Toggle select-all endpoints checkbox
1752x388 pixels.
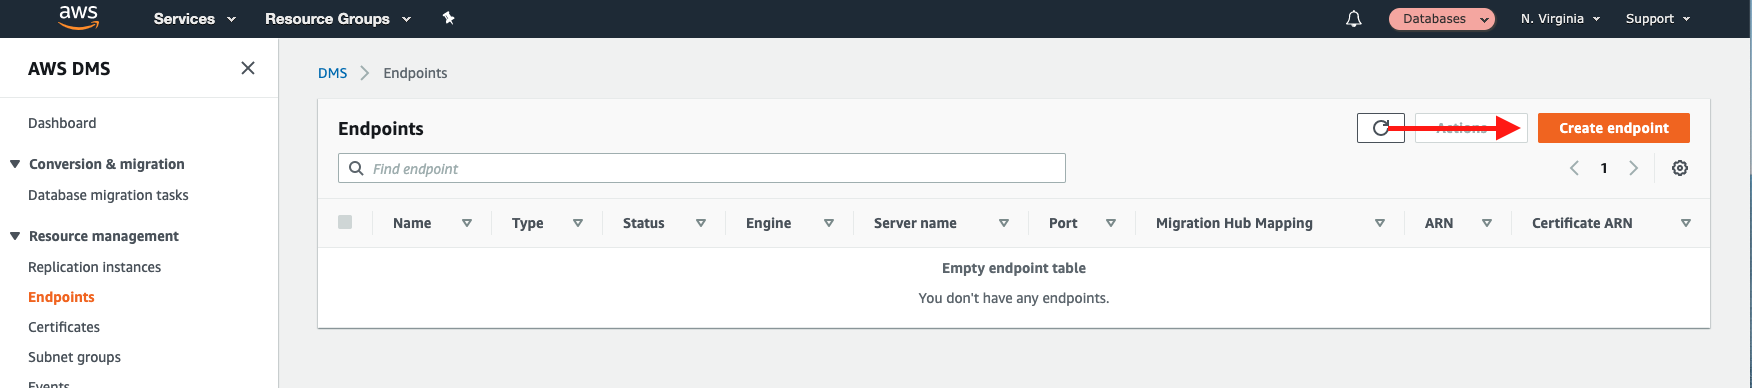pos(345,222)
